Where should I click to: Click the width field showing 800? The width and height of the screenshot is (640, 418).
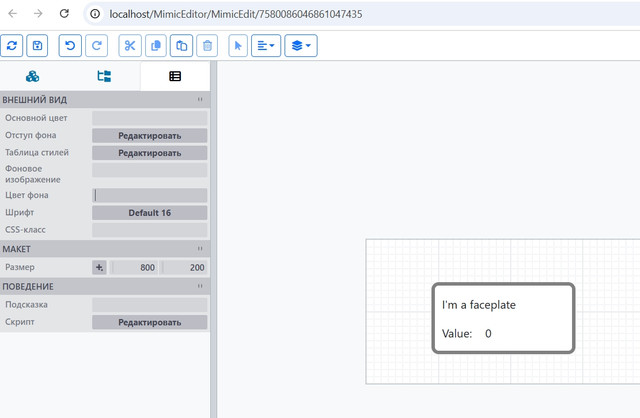tap(135, 267)
